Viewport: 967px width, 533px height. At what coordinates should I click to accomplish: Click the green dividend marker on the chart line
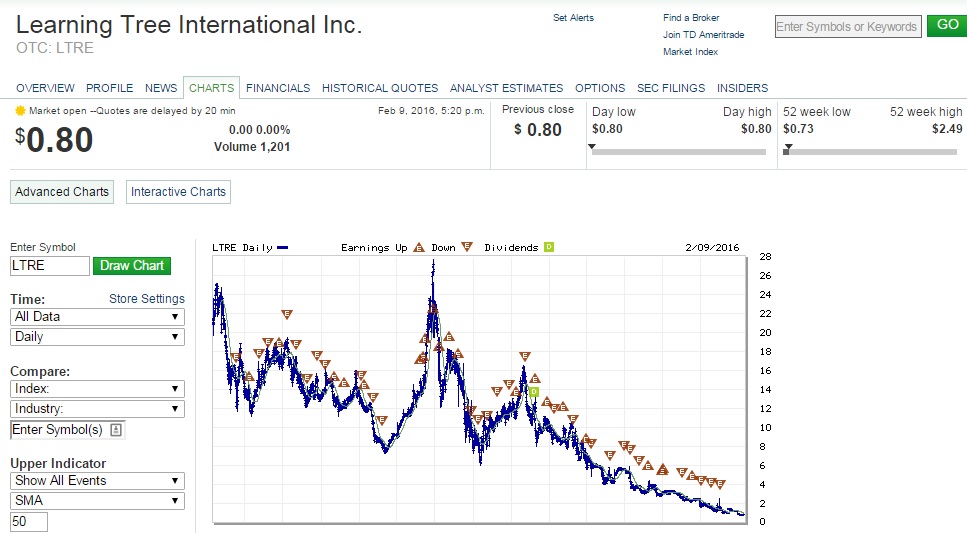pos(534,392)
